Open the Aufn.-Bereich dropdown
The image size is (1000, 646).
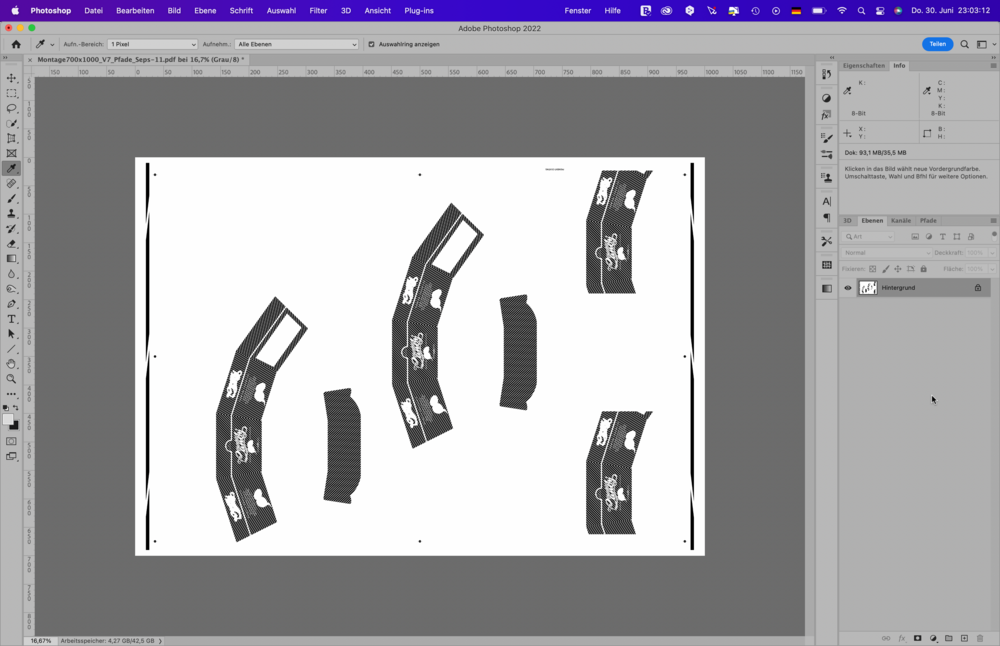(x=152, y=44)
